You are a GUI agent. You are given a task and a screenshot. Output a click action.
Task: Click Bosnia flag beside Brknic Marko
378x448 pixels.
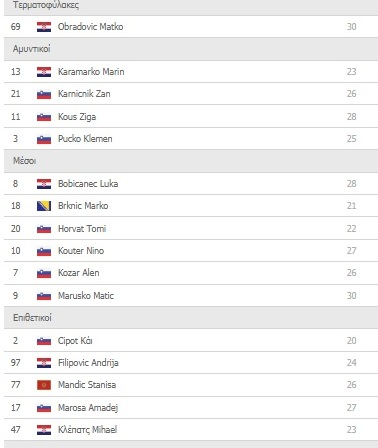(44, 206)
